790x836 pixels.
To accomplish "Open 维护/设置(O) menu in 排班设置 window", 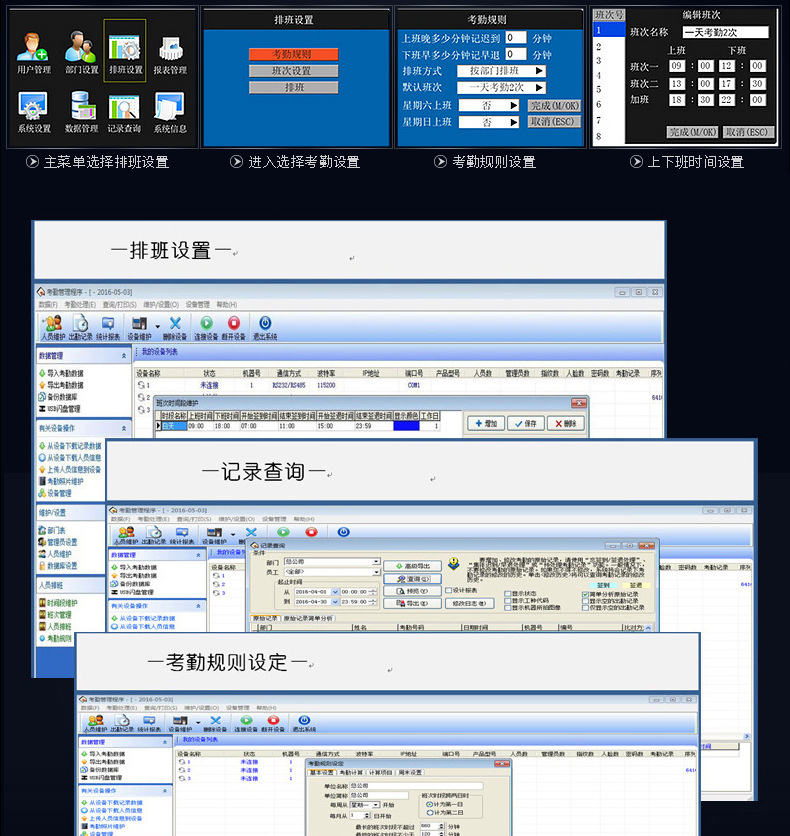I will 161,304.
